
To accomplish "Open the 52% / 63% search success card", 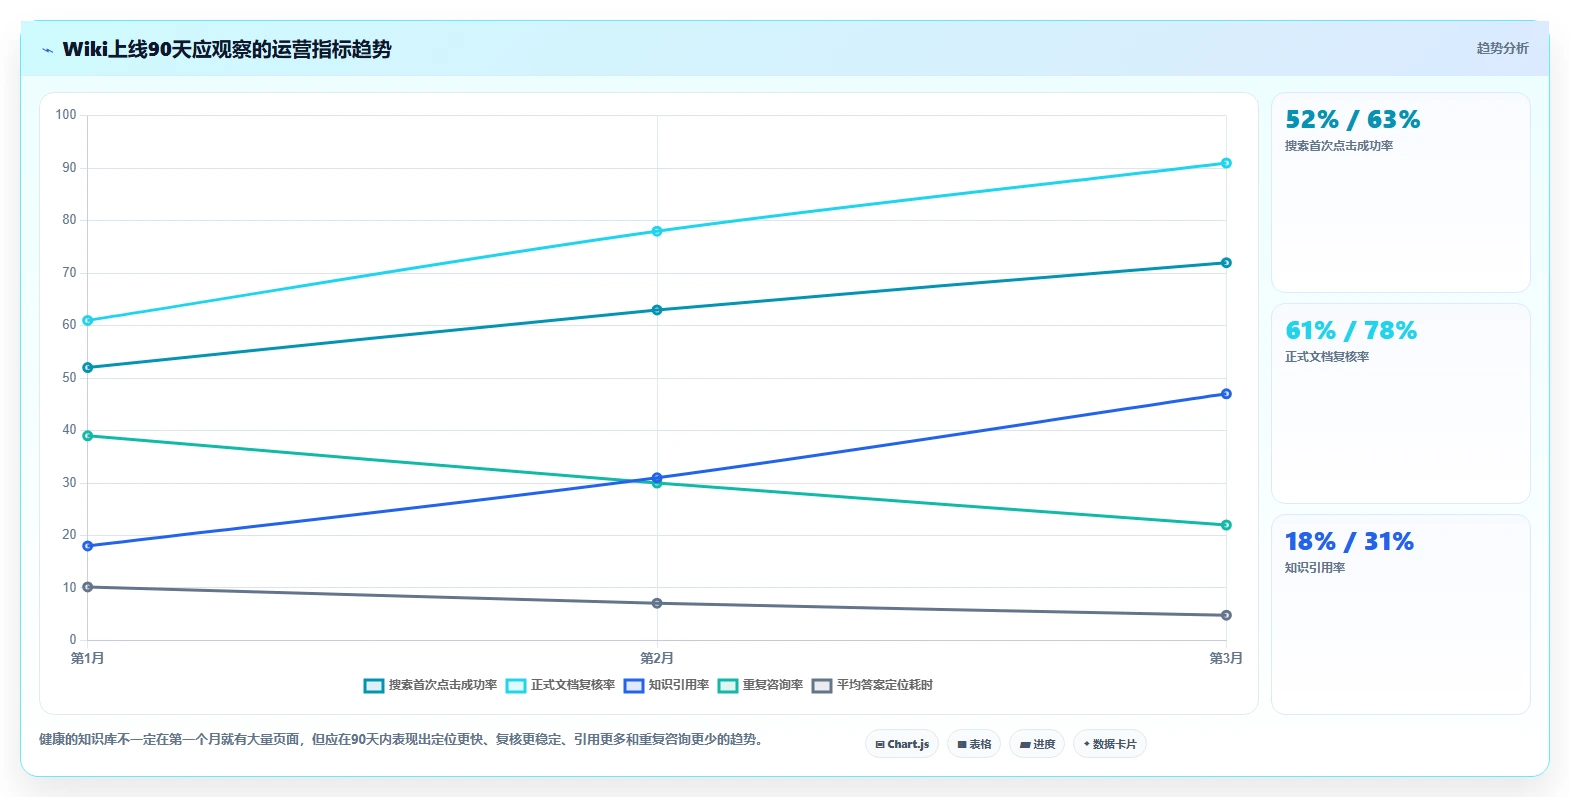I will (x=1400, y=192).
